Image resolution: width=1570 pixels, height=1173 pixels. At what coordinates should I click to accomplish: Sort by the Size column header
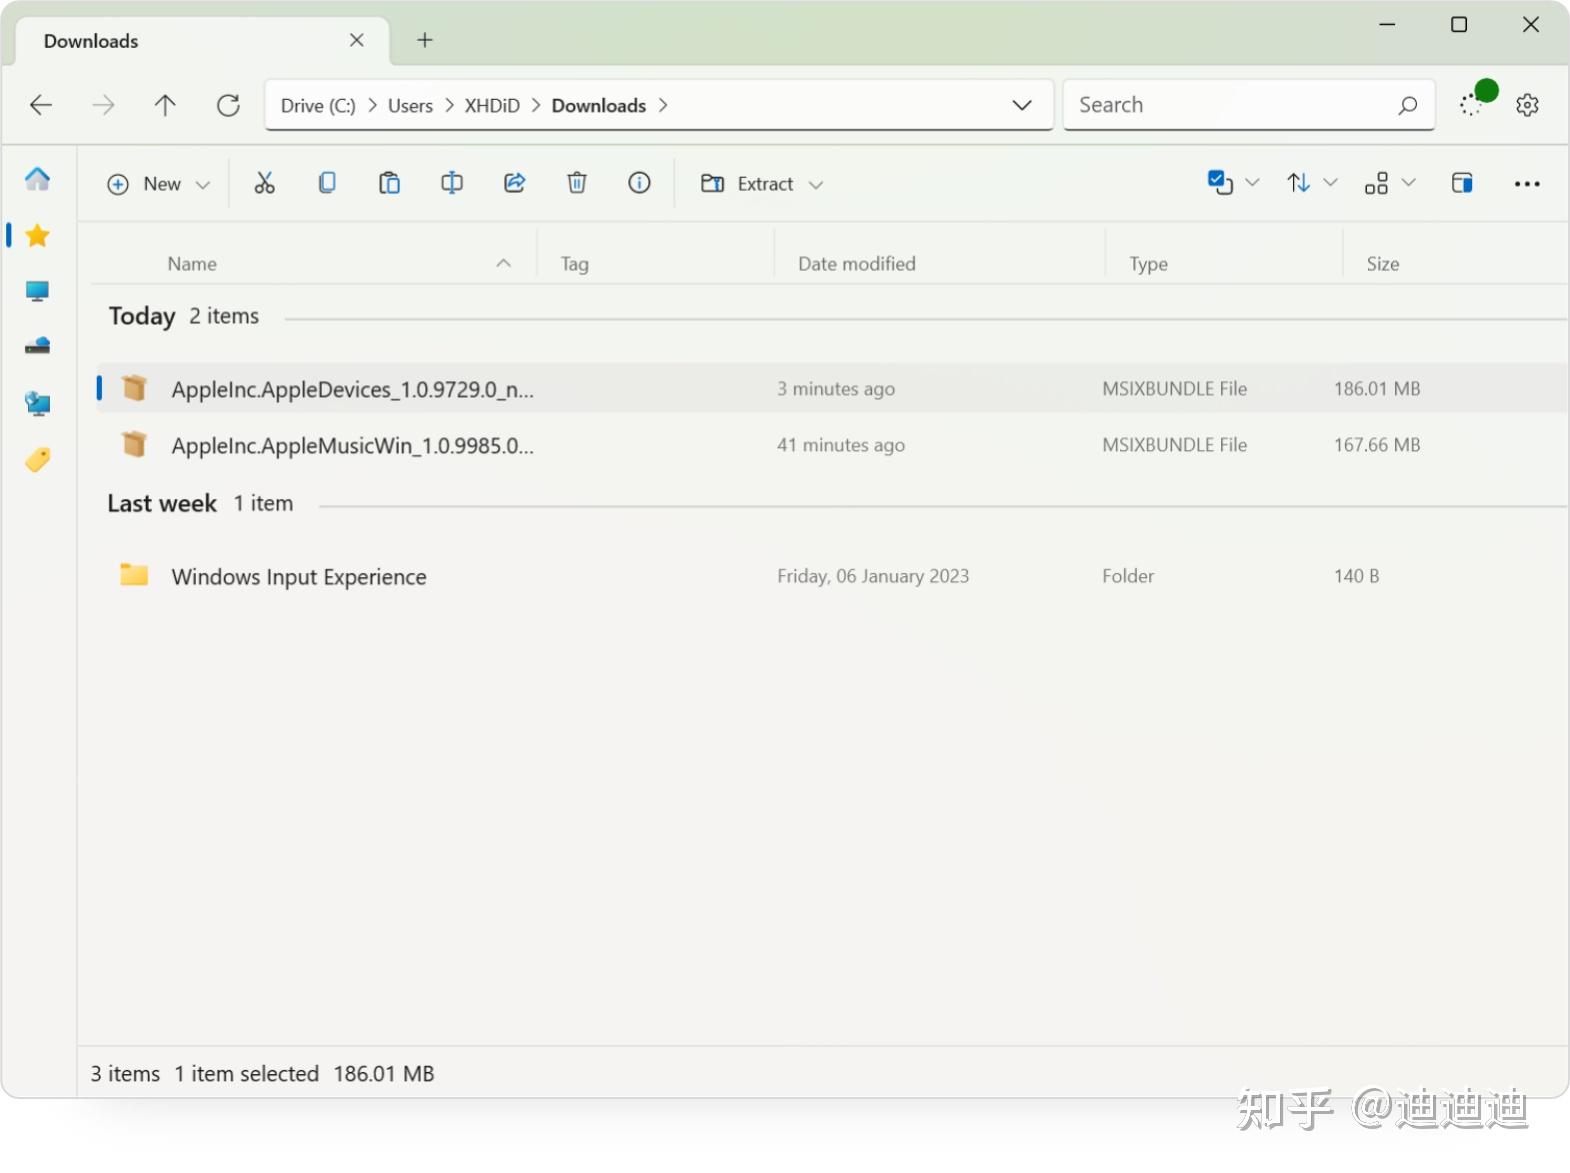[x=1383, y=264]
